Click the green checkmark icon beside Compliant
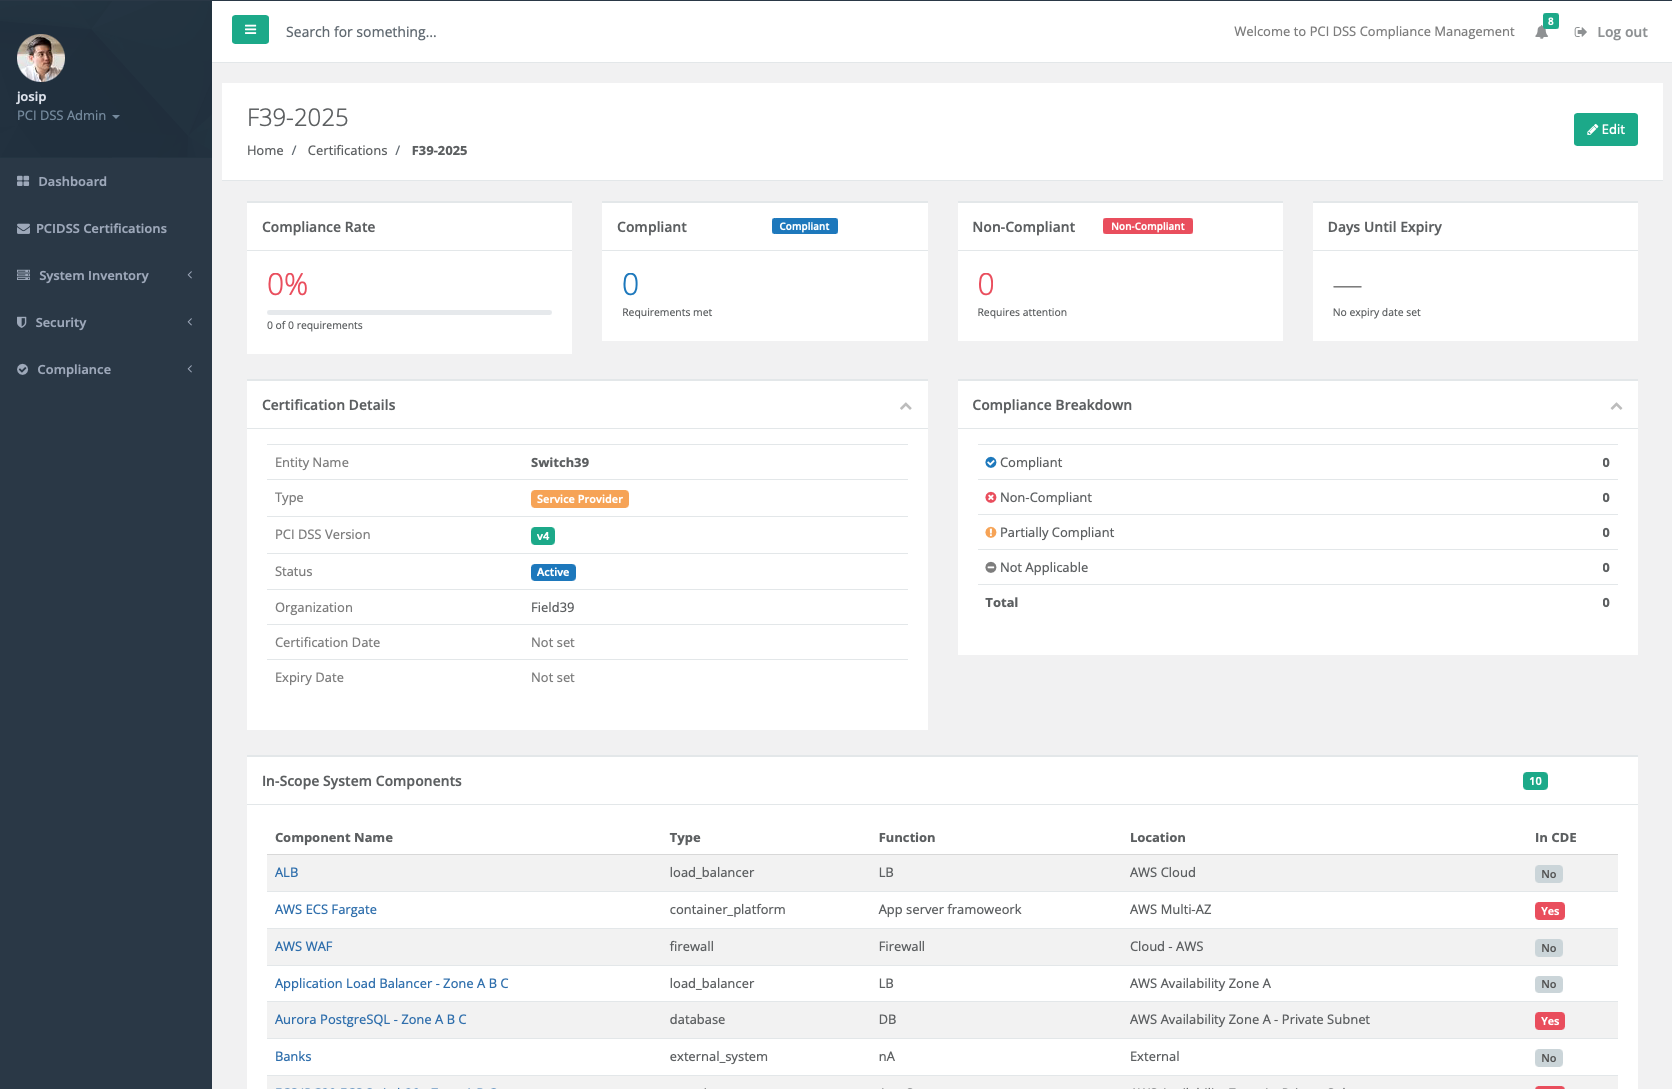 [x=990, y=462]
